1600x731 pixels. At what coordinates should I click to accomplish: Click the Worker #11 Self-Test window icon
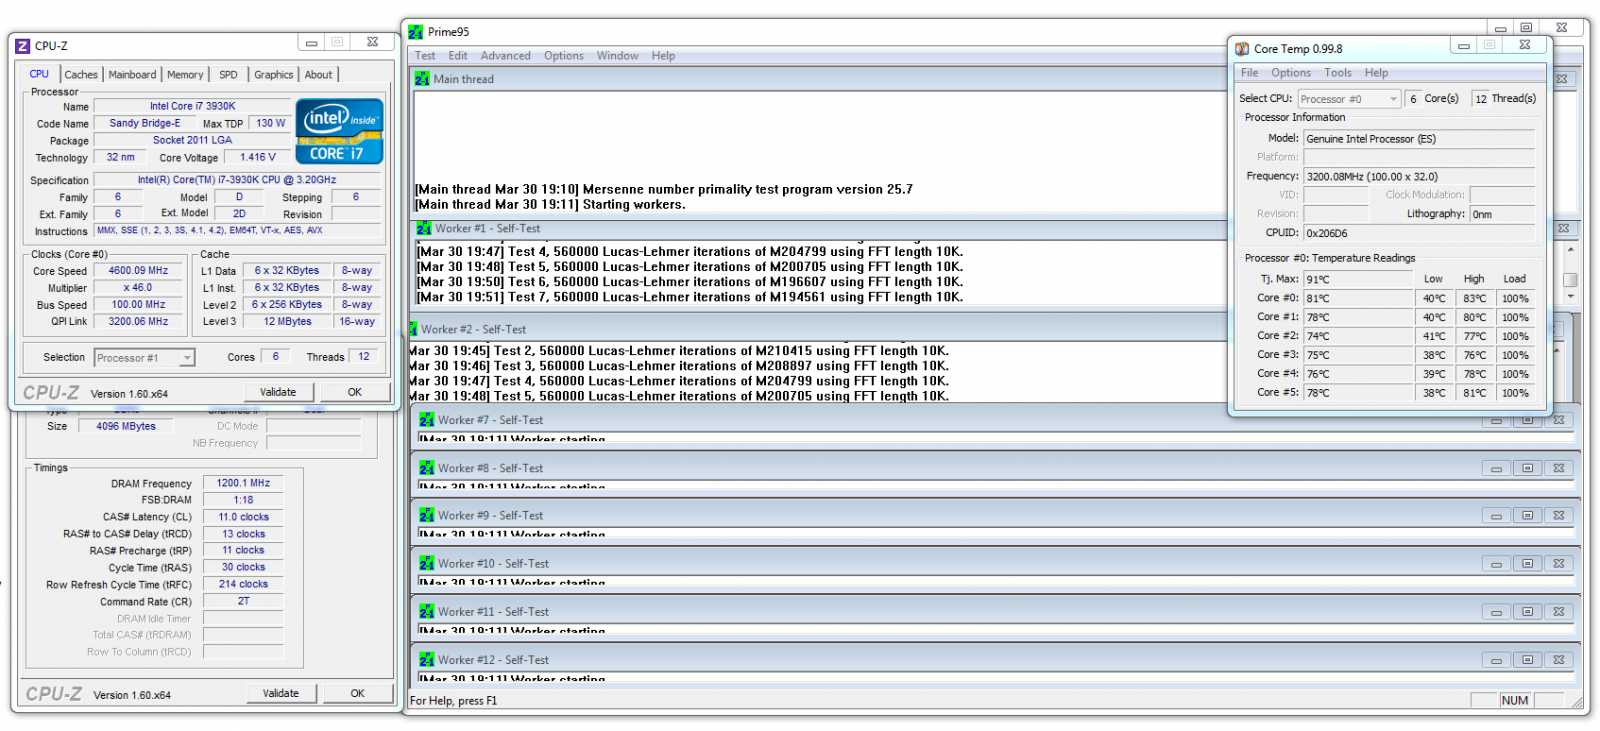pos(427,612)
